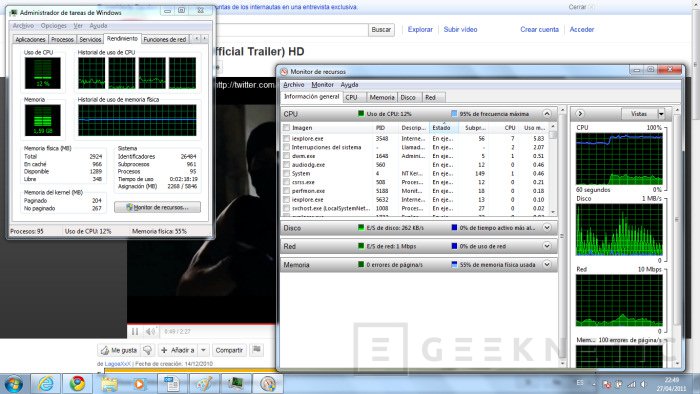Click the Task Manager title bar icon
Image resolution: width=700 pixels, height=394 pixels.
[13, 12]
